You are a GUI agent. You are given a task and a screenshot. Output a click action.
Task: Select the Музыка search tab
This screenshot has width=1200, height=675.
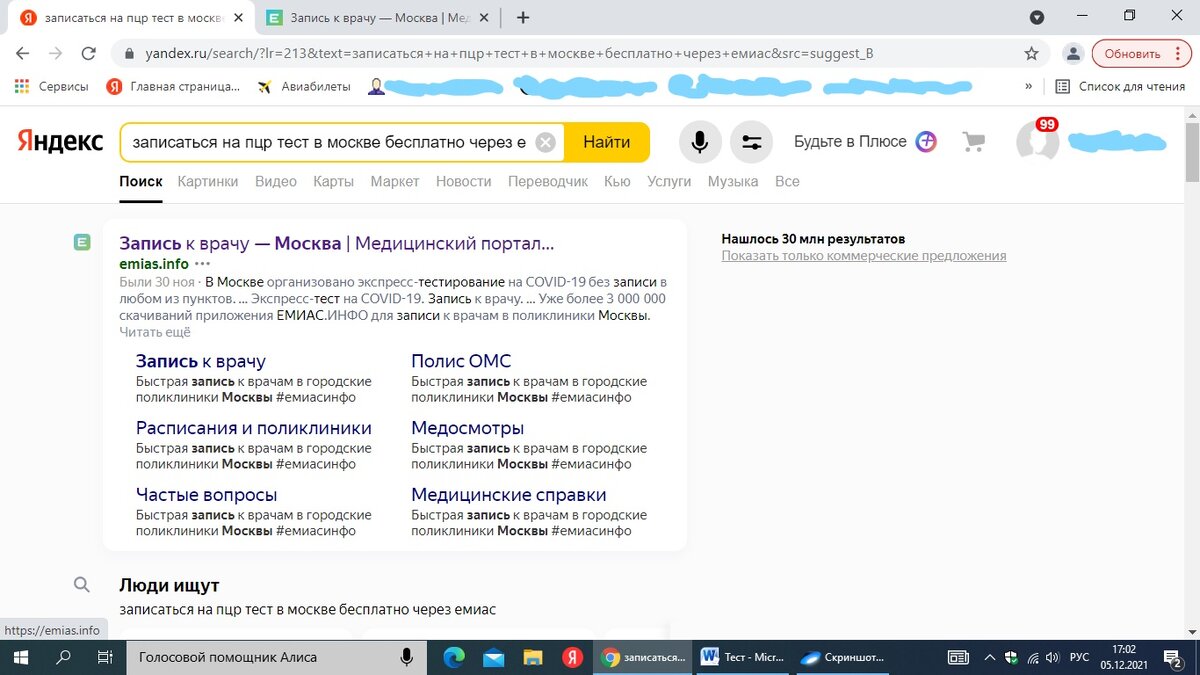click(733, 181)
